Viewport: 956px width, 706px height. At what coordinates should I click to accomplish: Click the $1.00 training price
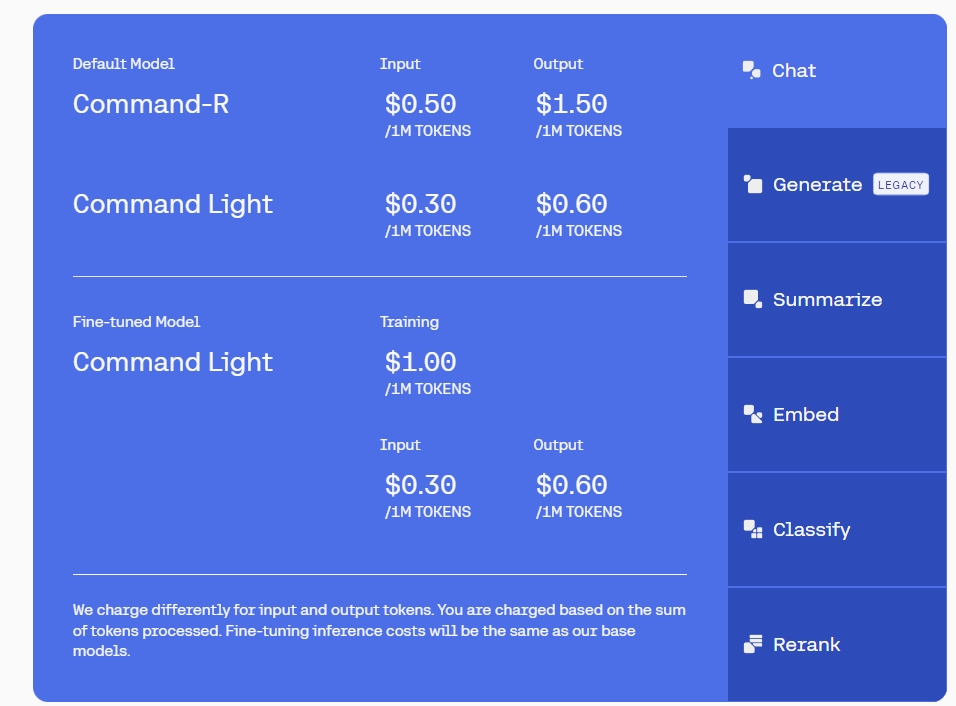[x=420, y=362]
